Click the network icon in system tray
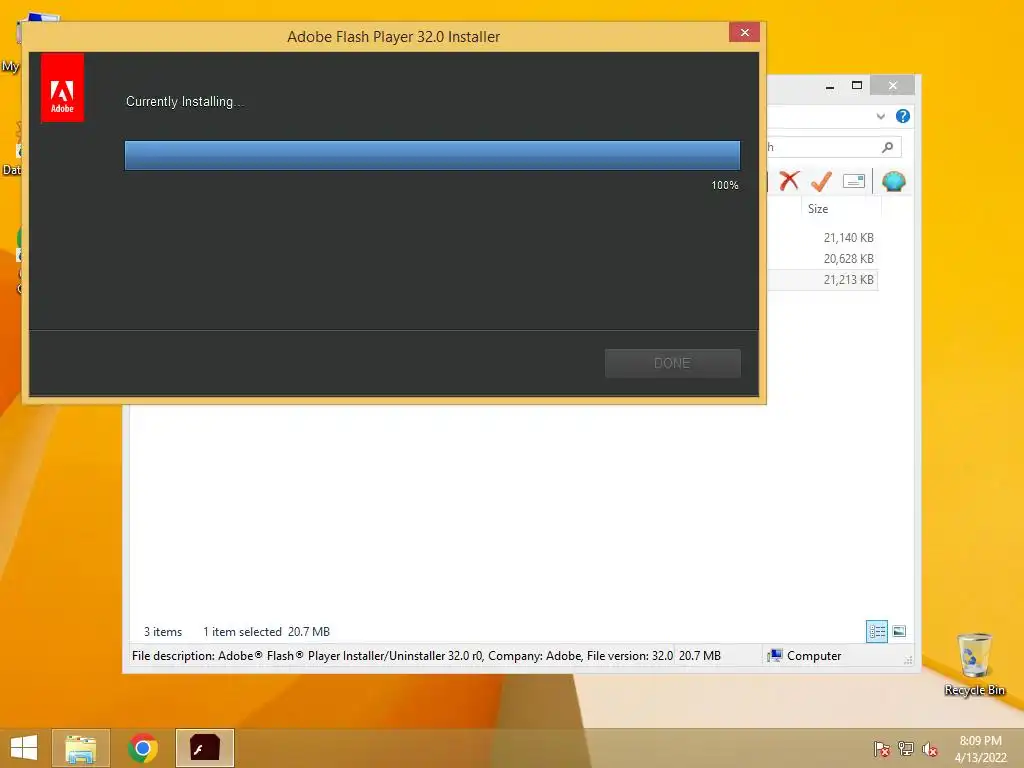This screenshot has height=768, width=1024. [906, 748]
